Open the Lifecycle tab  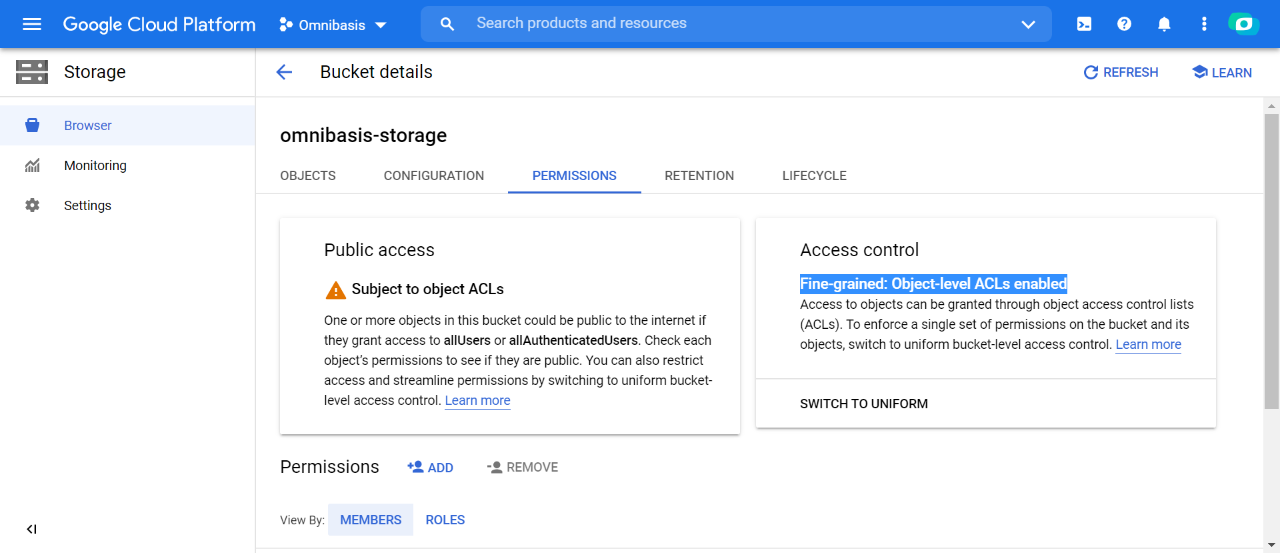coord(814,176)
